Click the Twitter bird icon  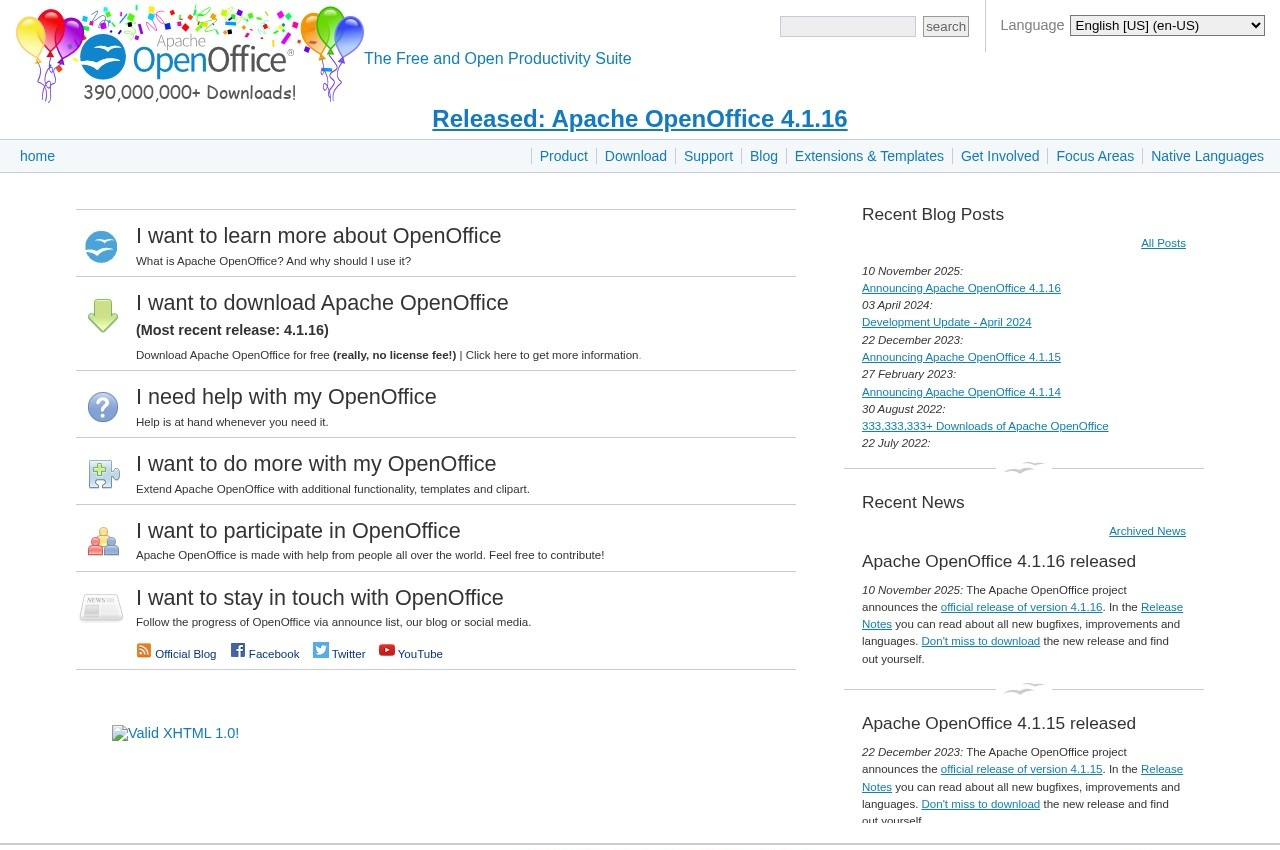[x=321, y=650]
